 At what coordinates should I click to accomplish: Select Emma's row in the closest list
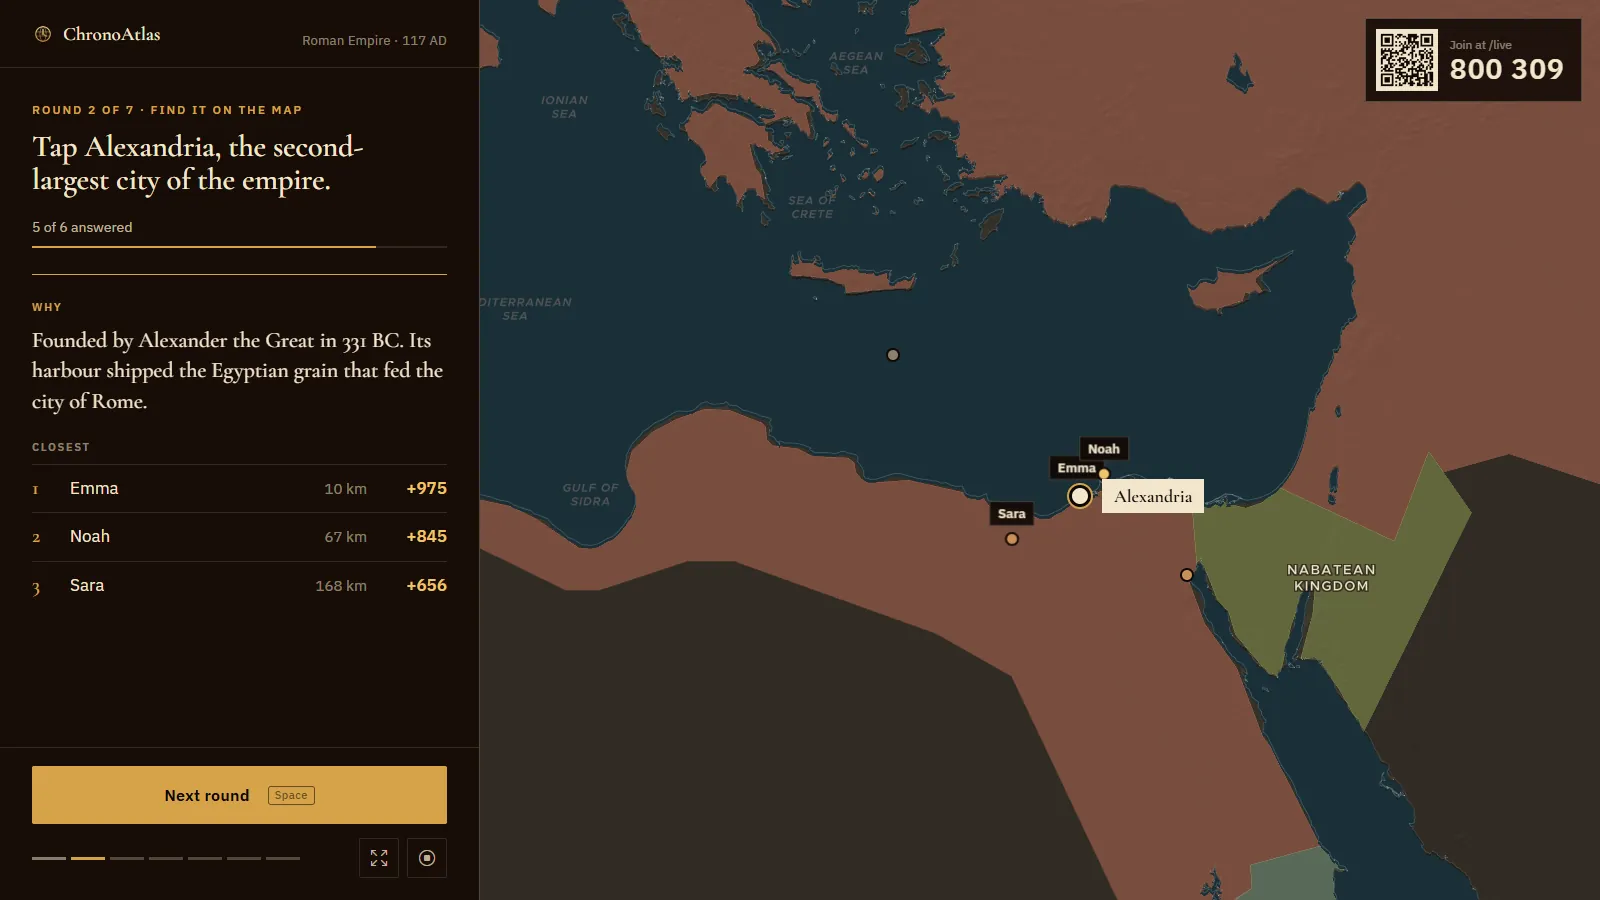pyautogui.click(x=239, y=489)
